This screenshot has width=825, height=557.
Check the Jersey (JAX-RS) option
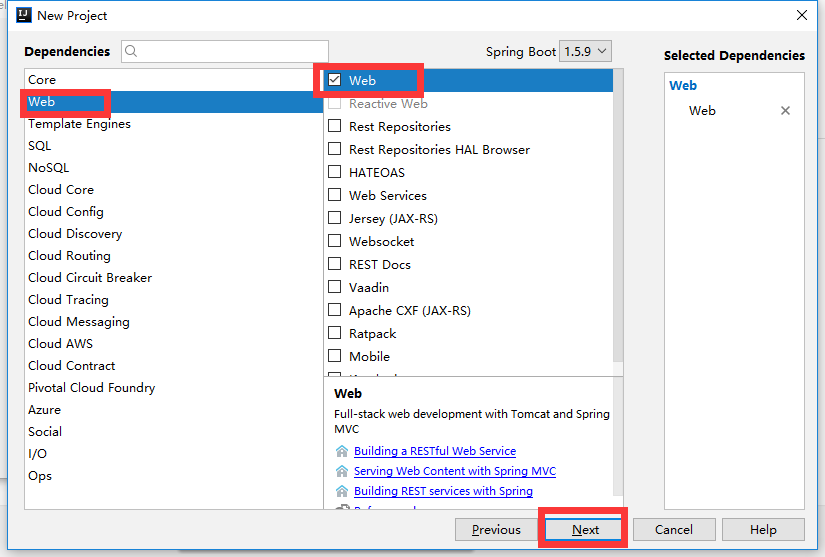pyautogui.click(x=335, y=218)
